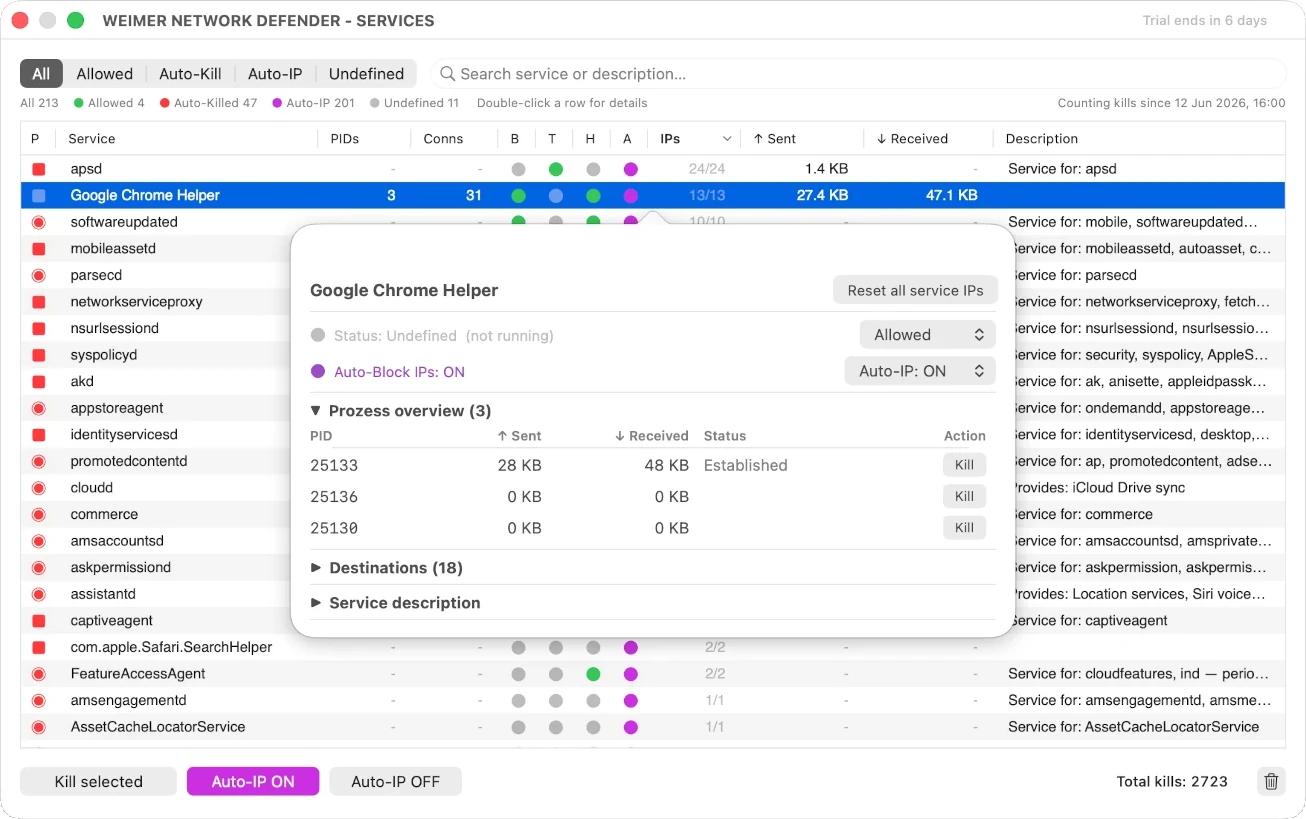Click the red square icon for captiveagent
The height and width of the screenshot is (819, 1306).
39,621
